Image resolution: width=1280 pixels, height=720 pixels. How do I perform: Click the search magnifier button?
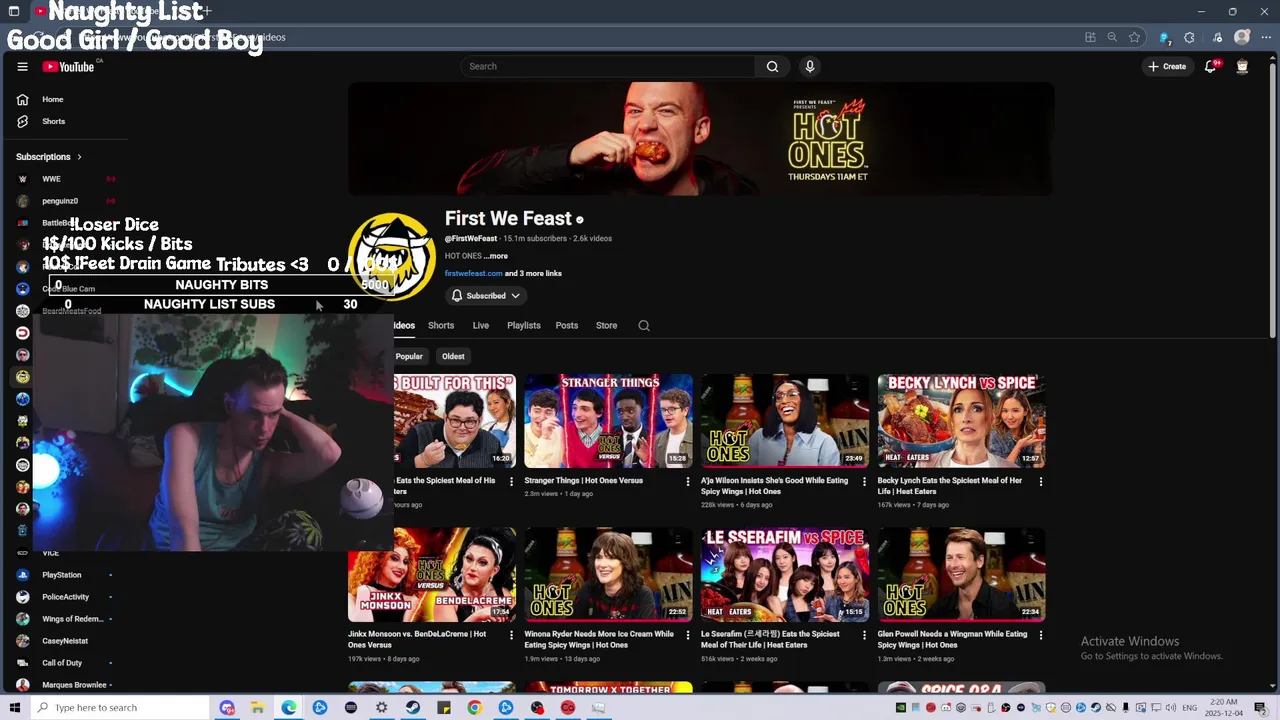pos(772,66)
